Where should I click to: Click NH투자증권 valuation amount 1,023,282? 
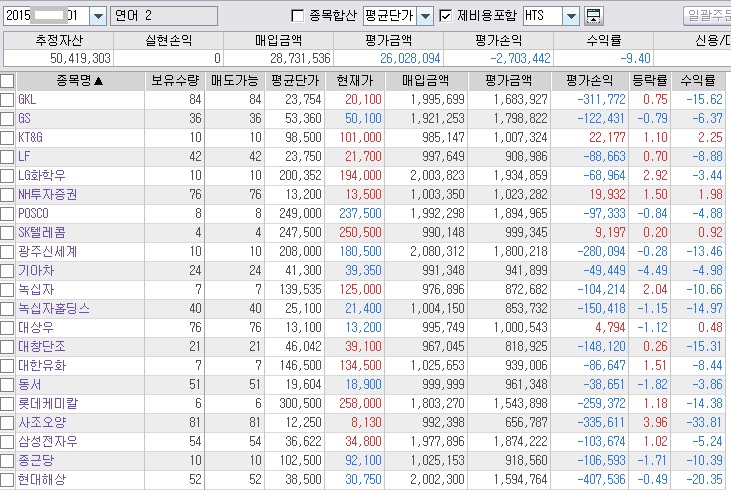point(521,195)
